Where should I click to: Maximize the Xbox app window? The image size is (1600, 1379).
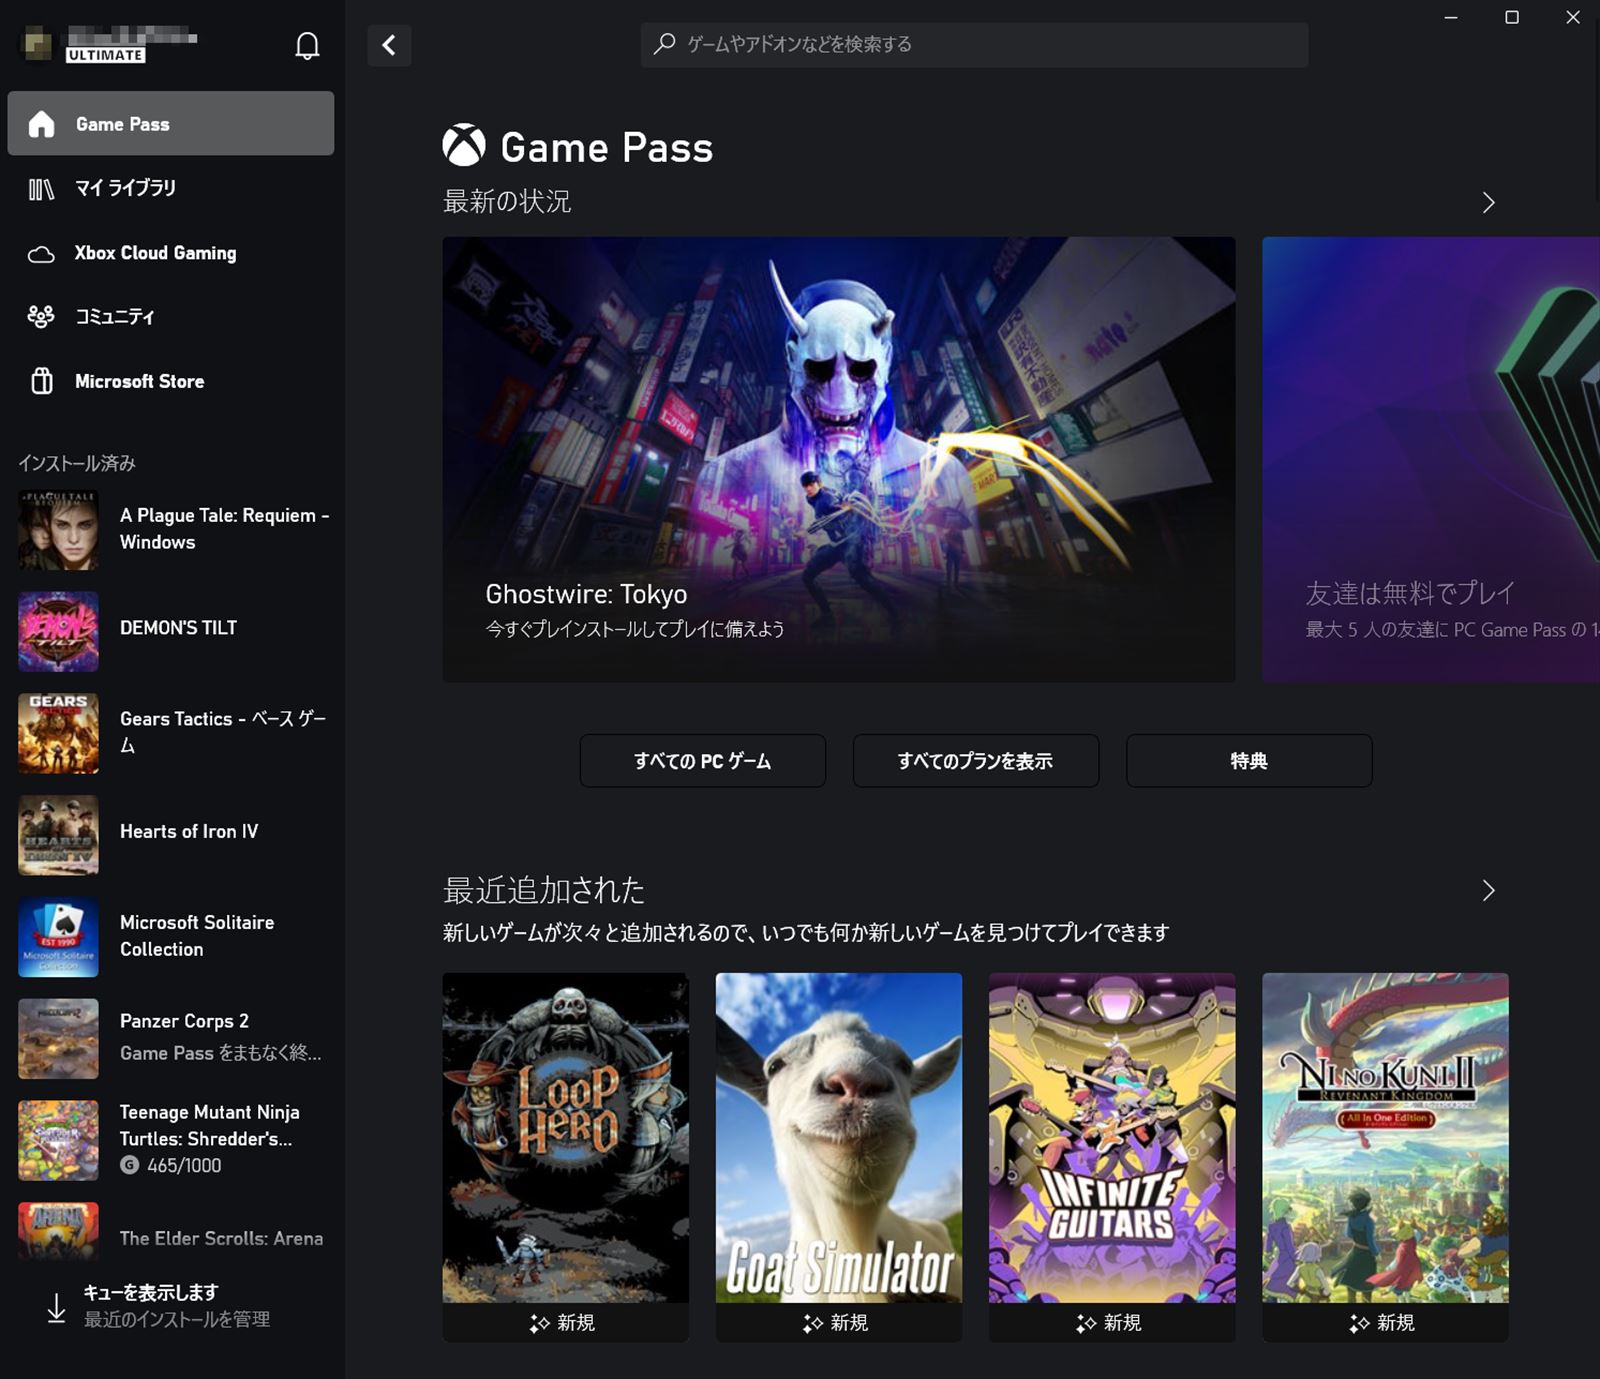1512,17
